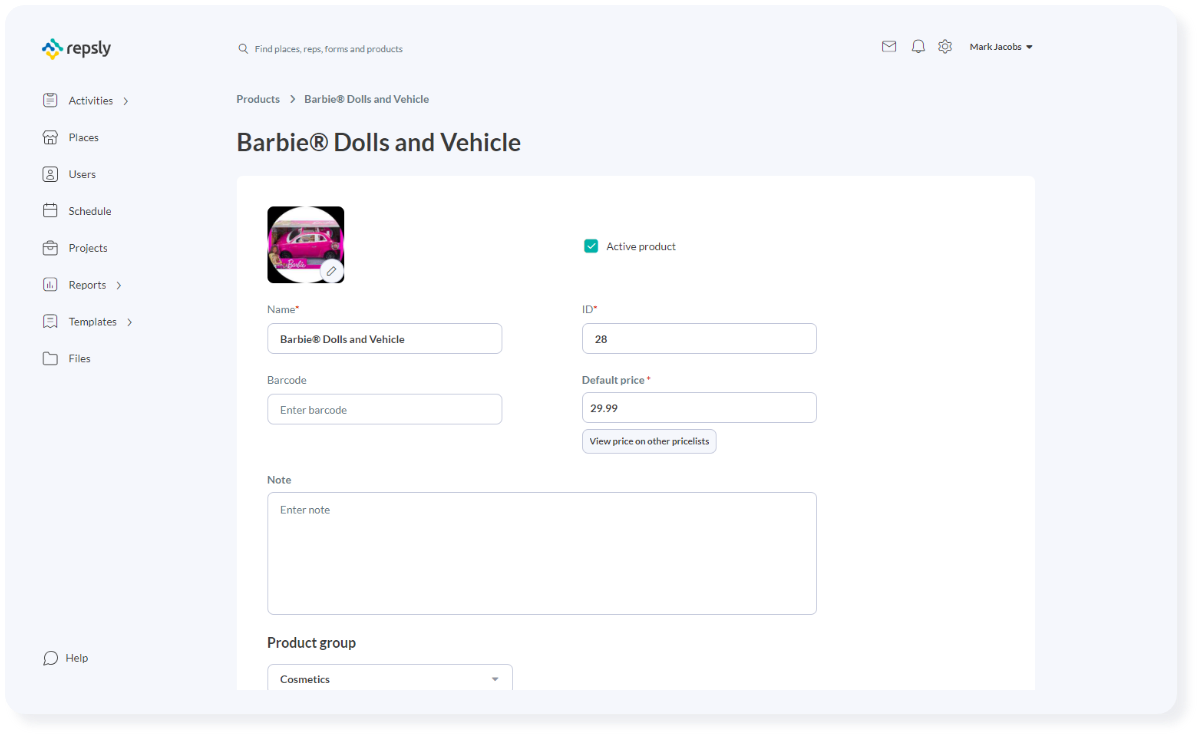Click View price on other pricelists
Viewport: 1202px width, 739px height.
click(649, 441)
